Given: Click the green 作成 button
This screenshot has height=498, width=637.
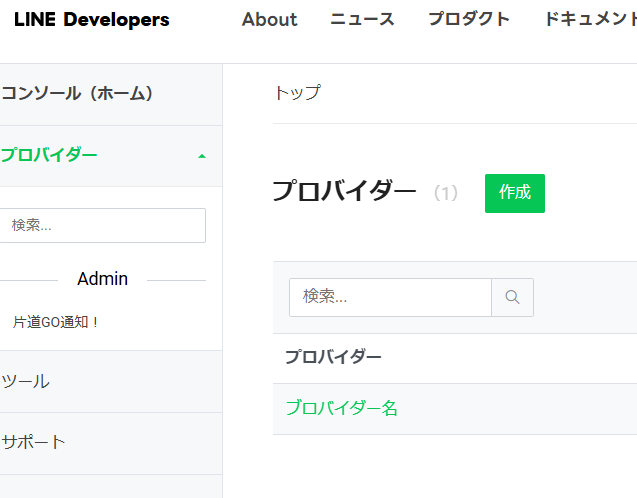Looking at the screenshot, I should point(515,193).
